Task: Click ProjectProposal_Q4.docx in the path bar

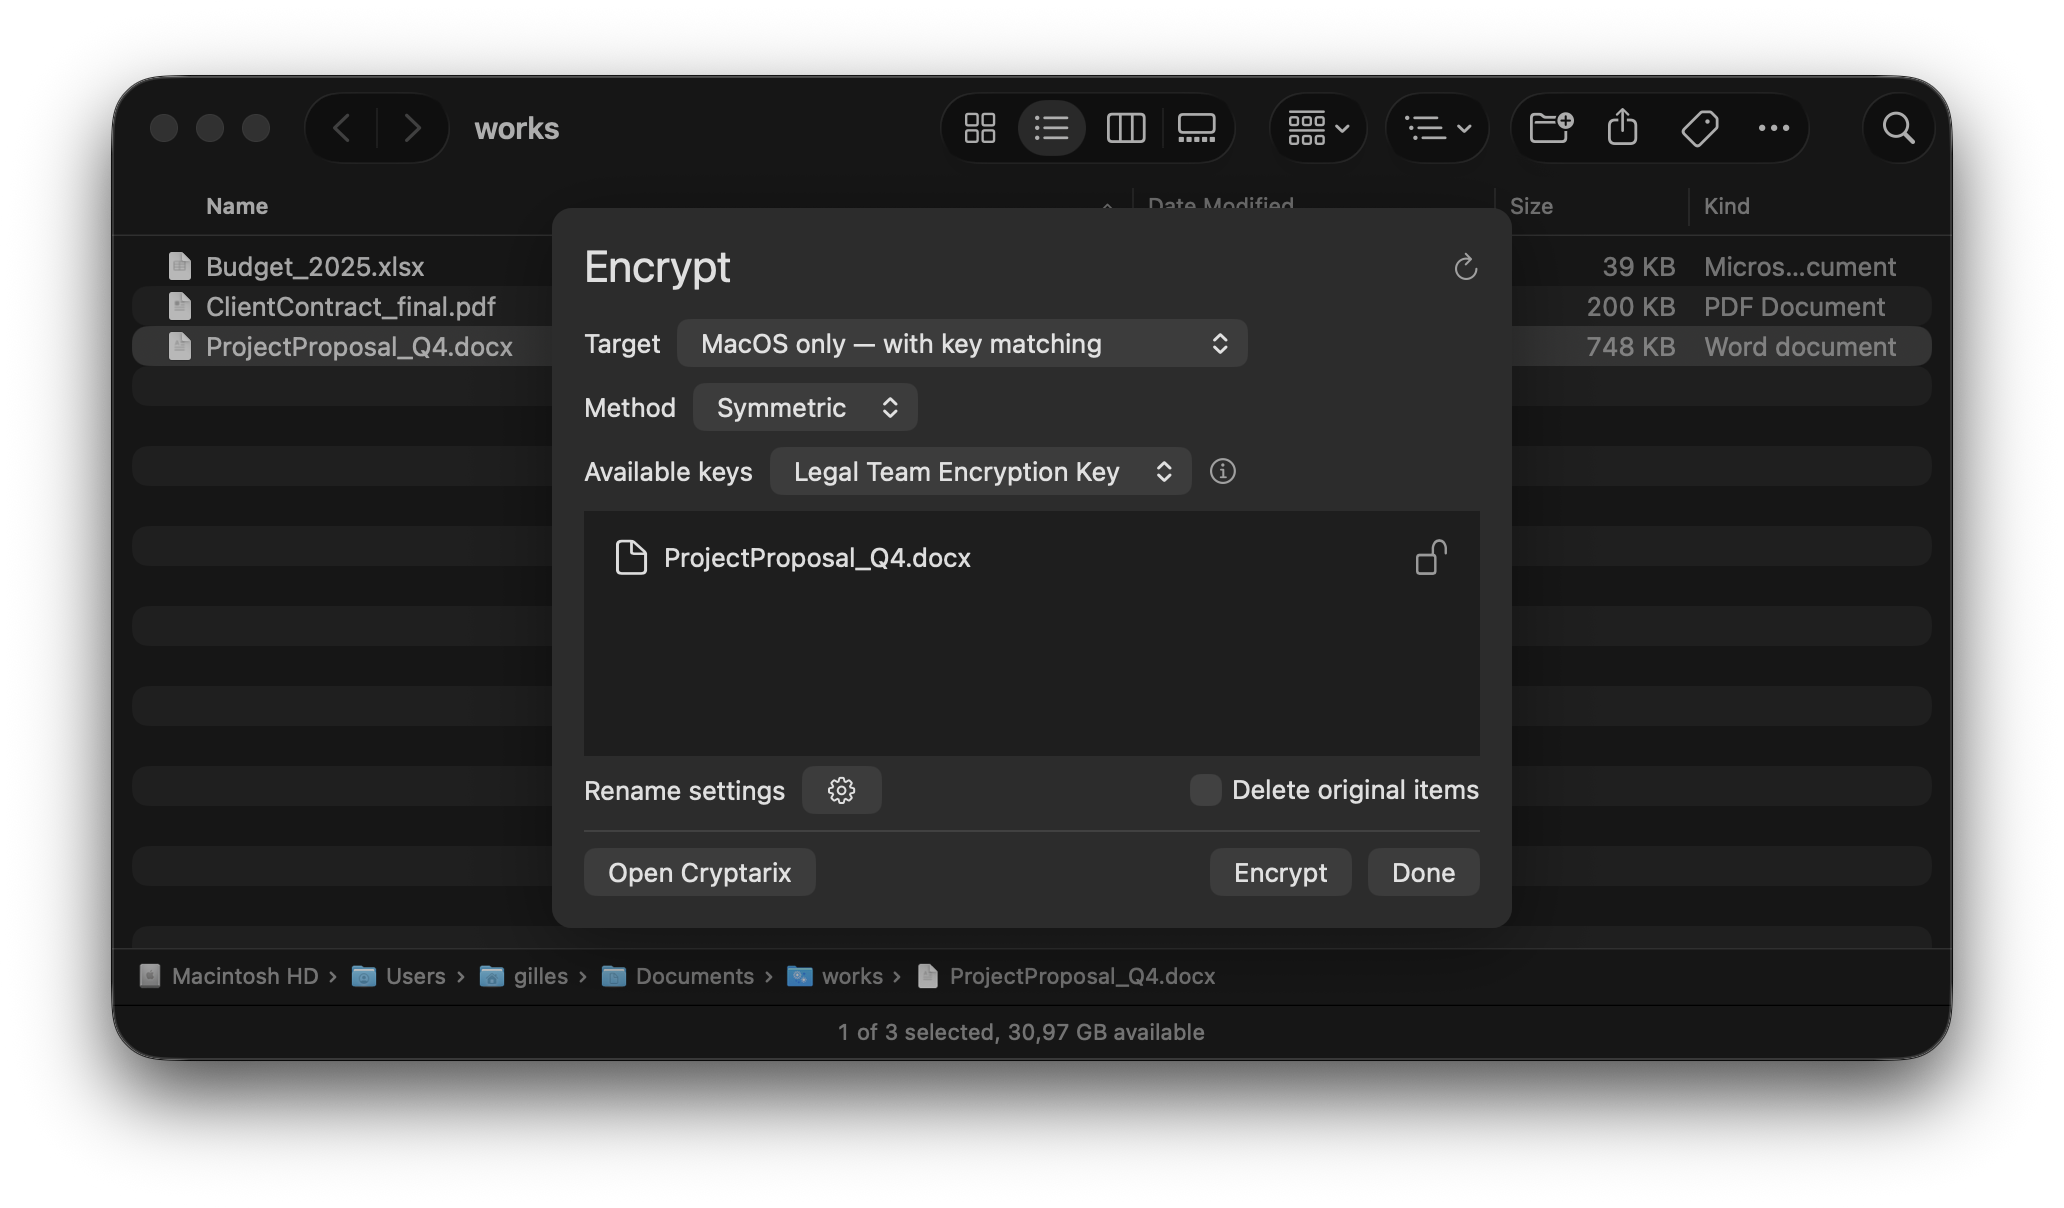Action: (1067, 976)
